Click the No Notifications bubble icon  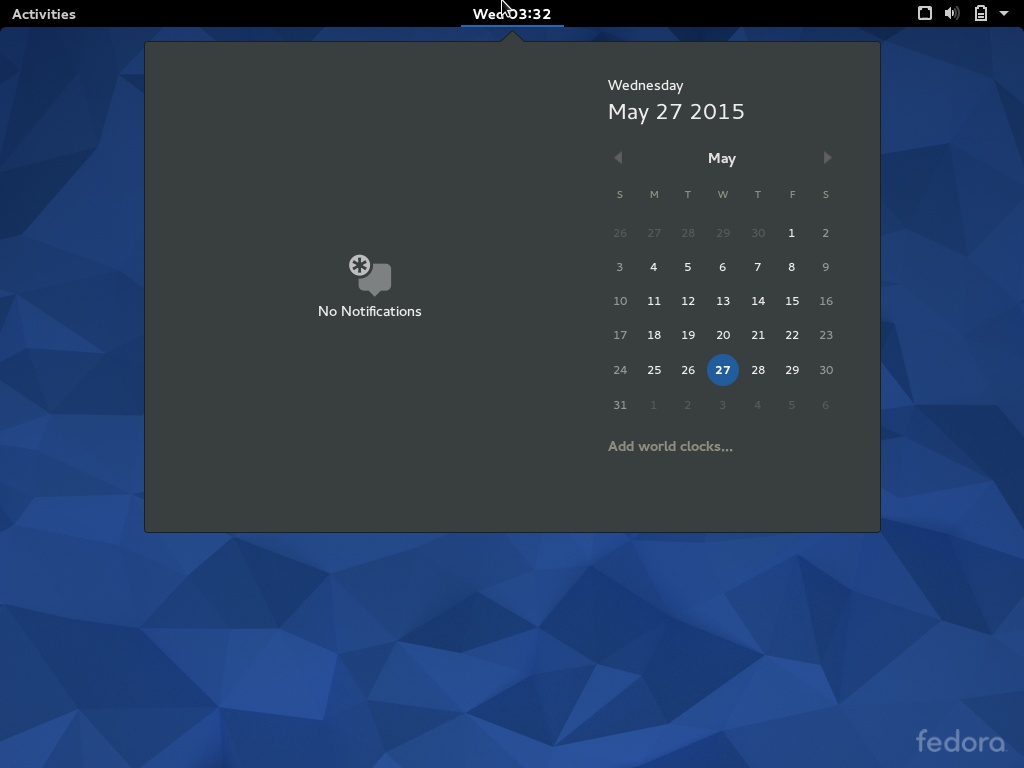371,275
